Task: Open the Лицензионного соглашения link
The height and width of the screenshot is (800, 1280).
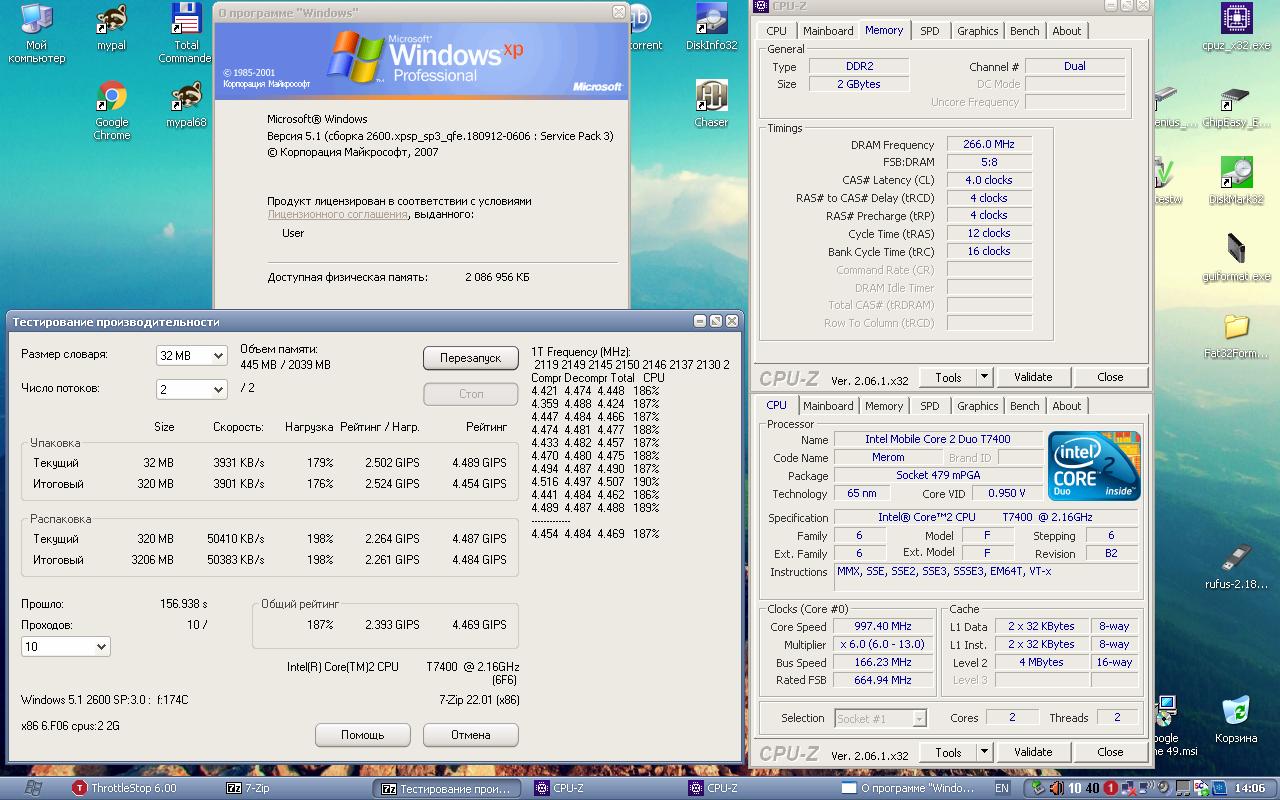Action: tap(337, 215)
